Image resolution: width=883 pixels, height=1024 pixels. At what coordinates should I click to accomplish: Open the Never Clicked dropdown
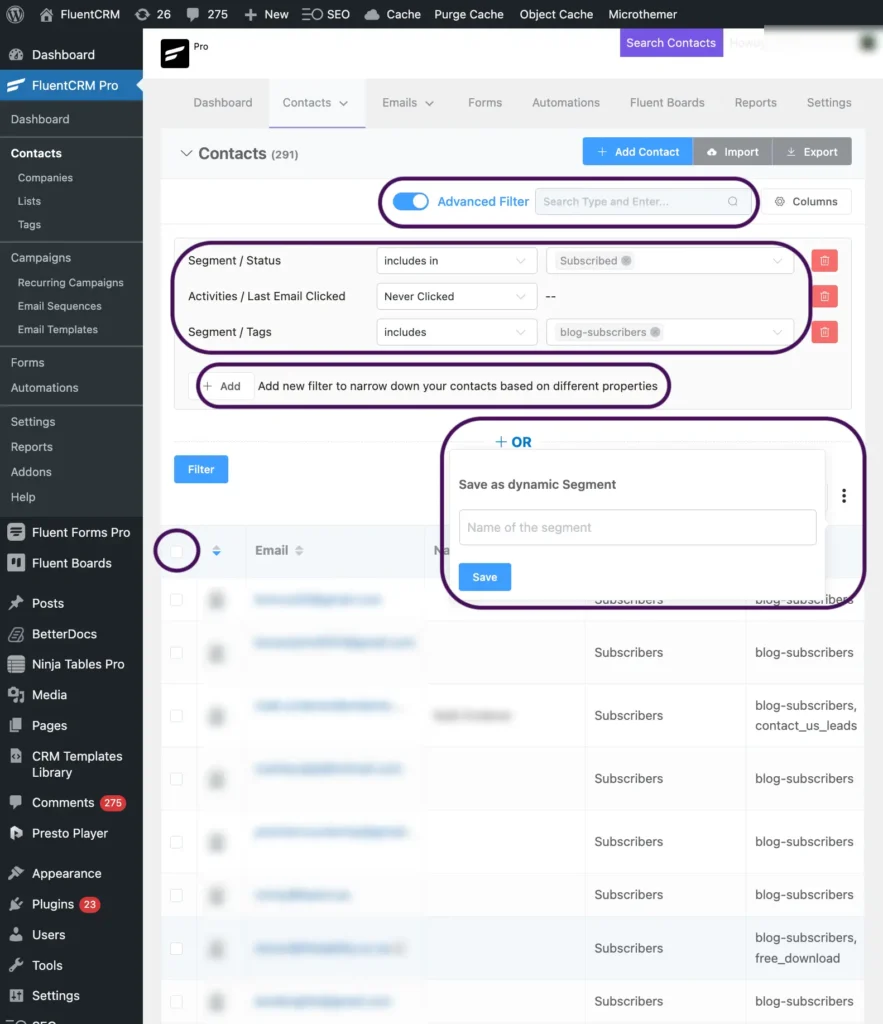(457, 296)
